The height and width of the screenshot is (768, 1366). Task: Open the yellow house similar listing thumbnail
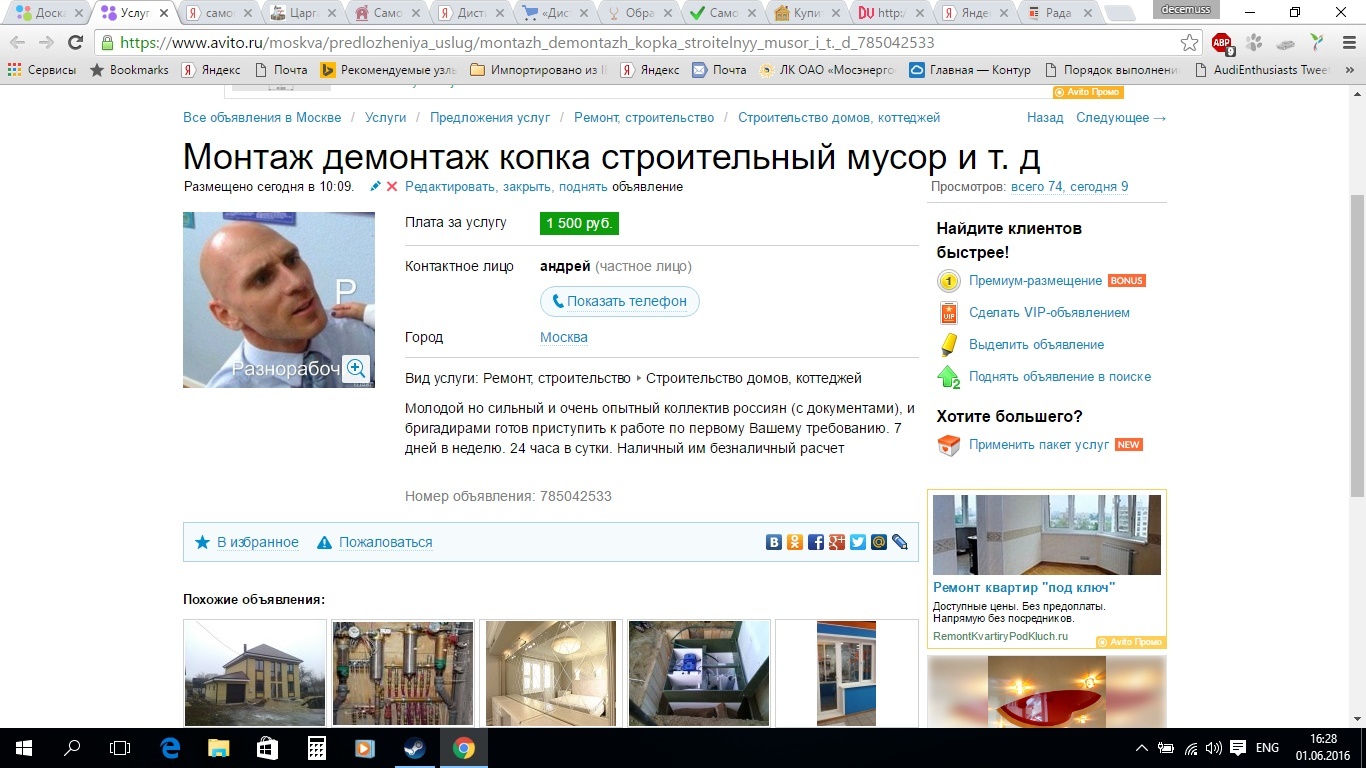255,673
